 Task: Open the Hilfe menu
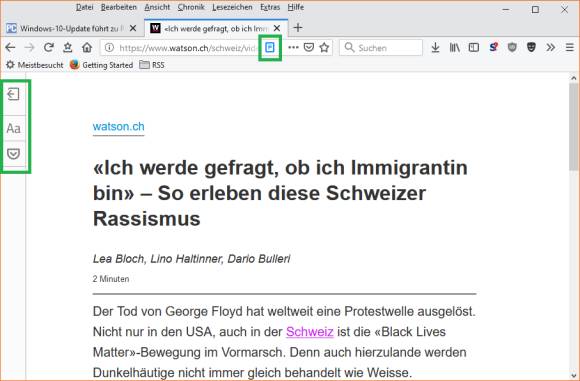296,7
